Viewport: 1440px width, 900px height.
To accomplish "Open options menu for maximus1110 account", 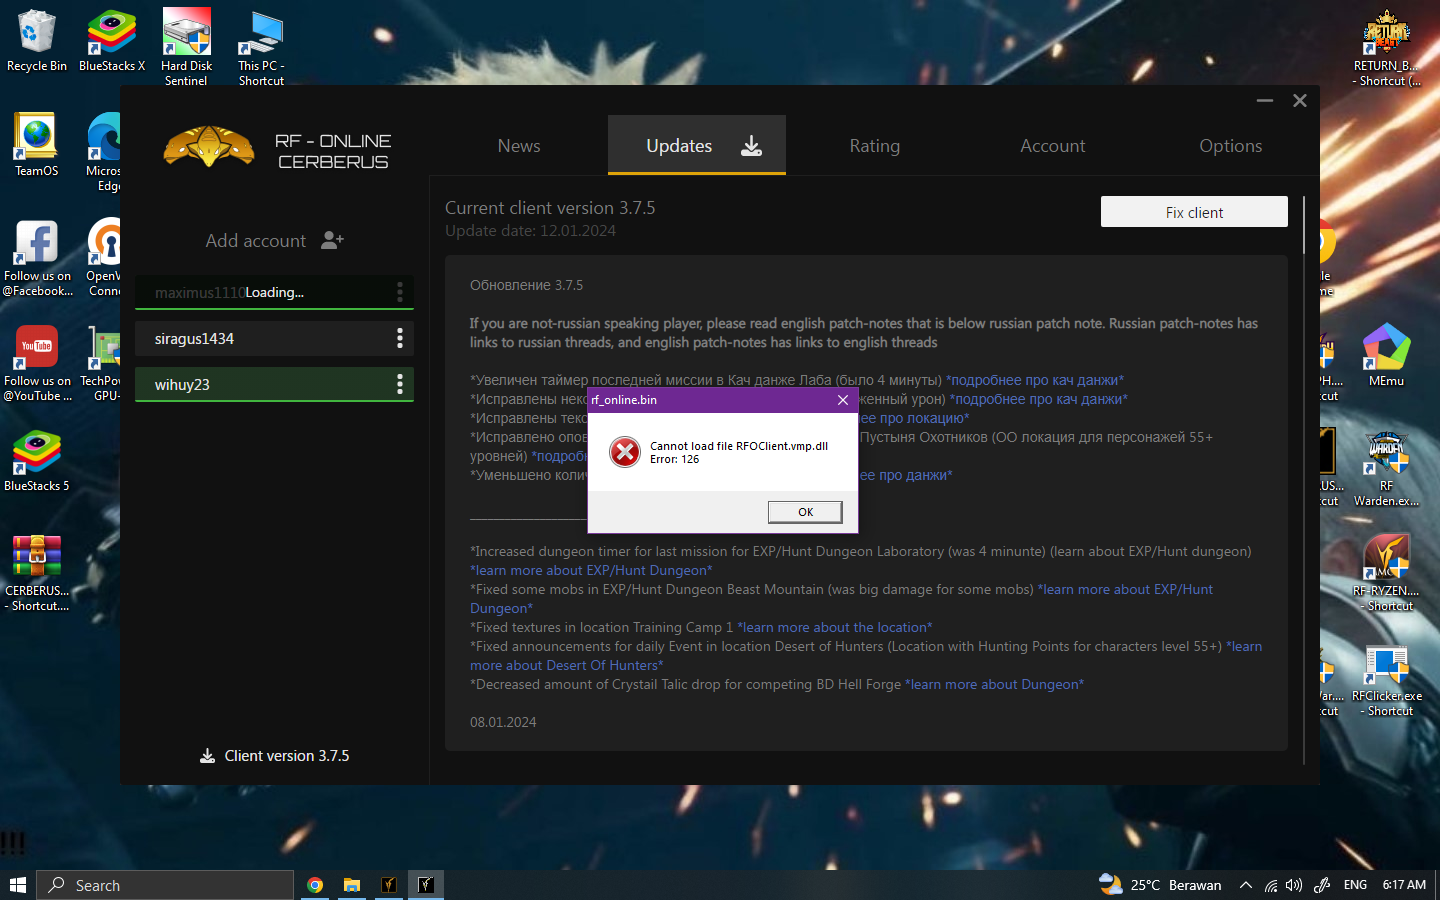I will pos(400,292).
